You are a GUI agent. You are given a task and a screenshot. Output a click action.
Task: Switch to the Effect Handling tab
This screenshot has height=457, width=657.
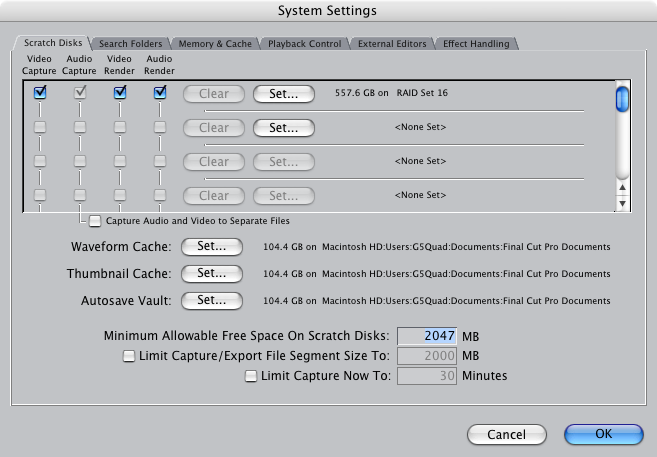click(x=476, y=44)
